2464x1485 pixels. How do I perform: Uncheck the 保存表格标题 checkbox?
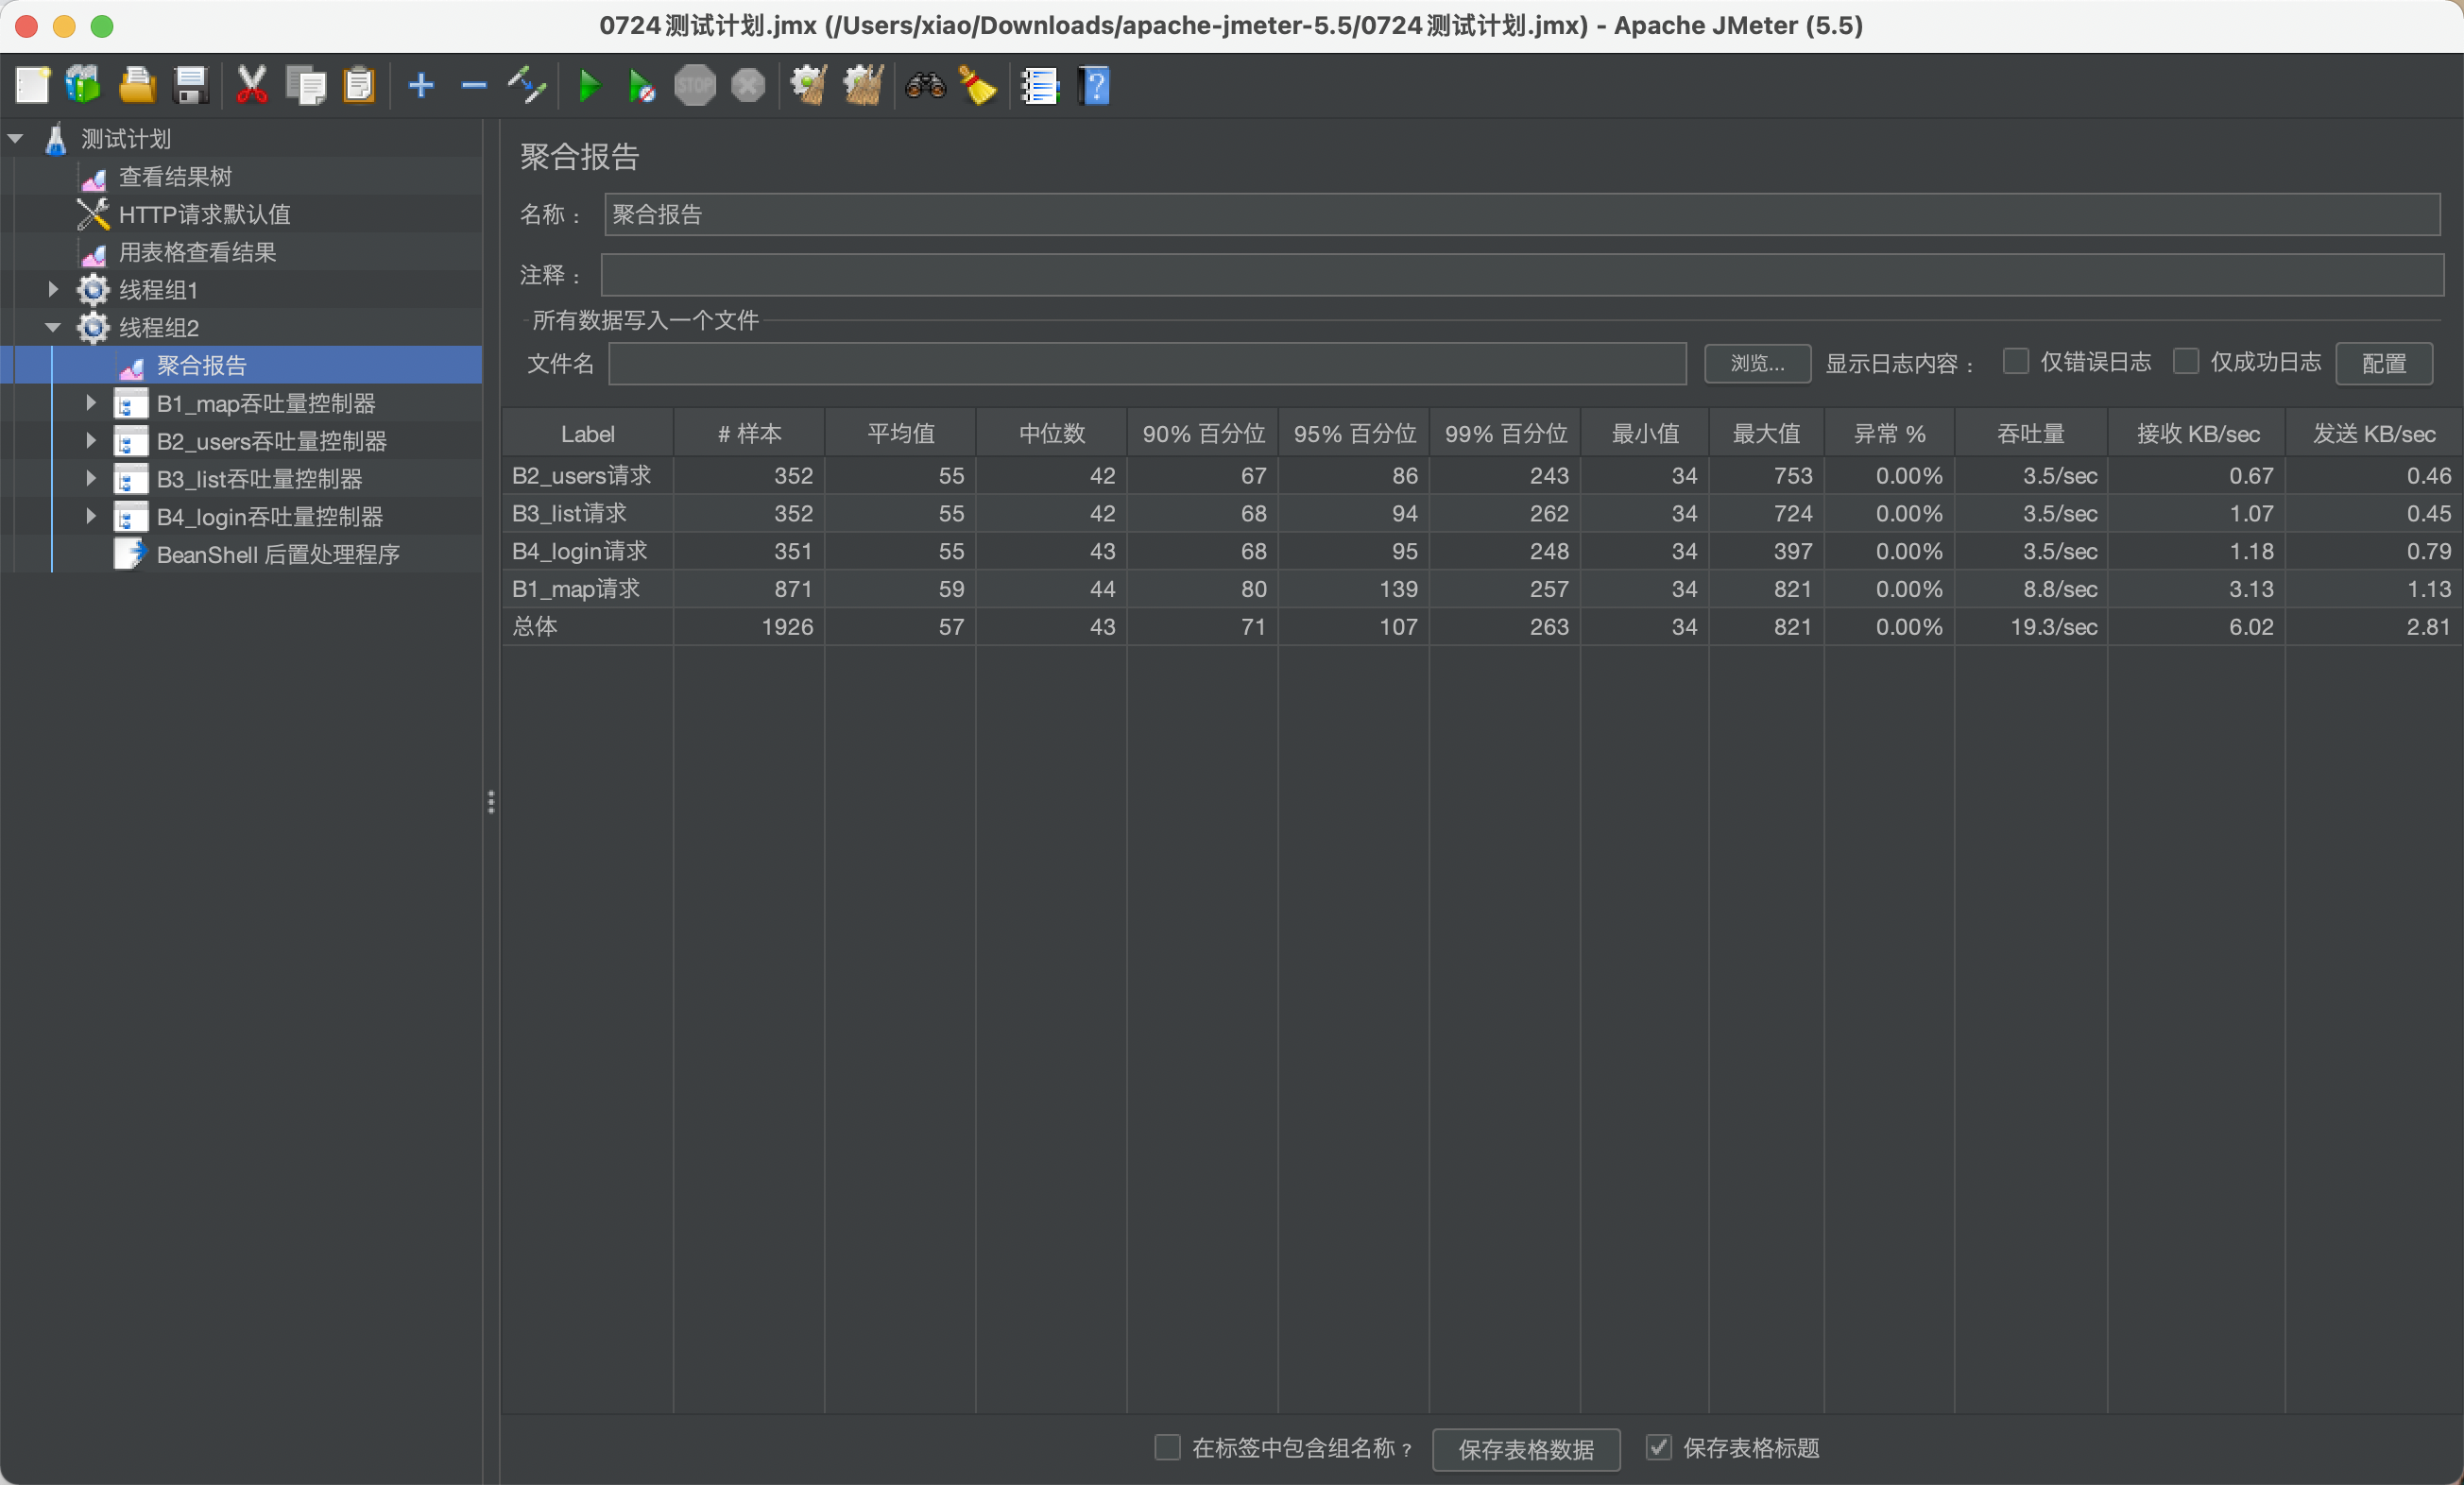coord(1658,1447)
